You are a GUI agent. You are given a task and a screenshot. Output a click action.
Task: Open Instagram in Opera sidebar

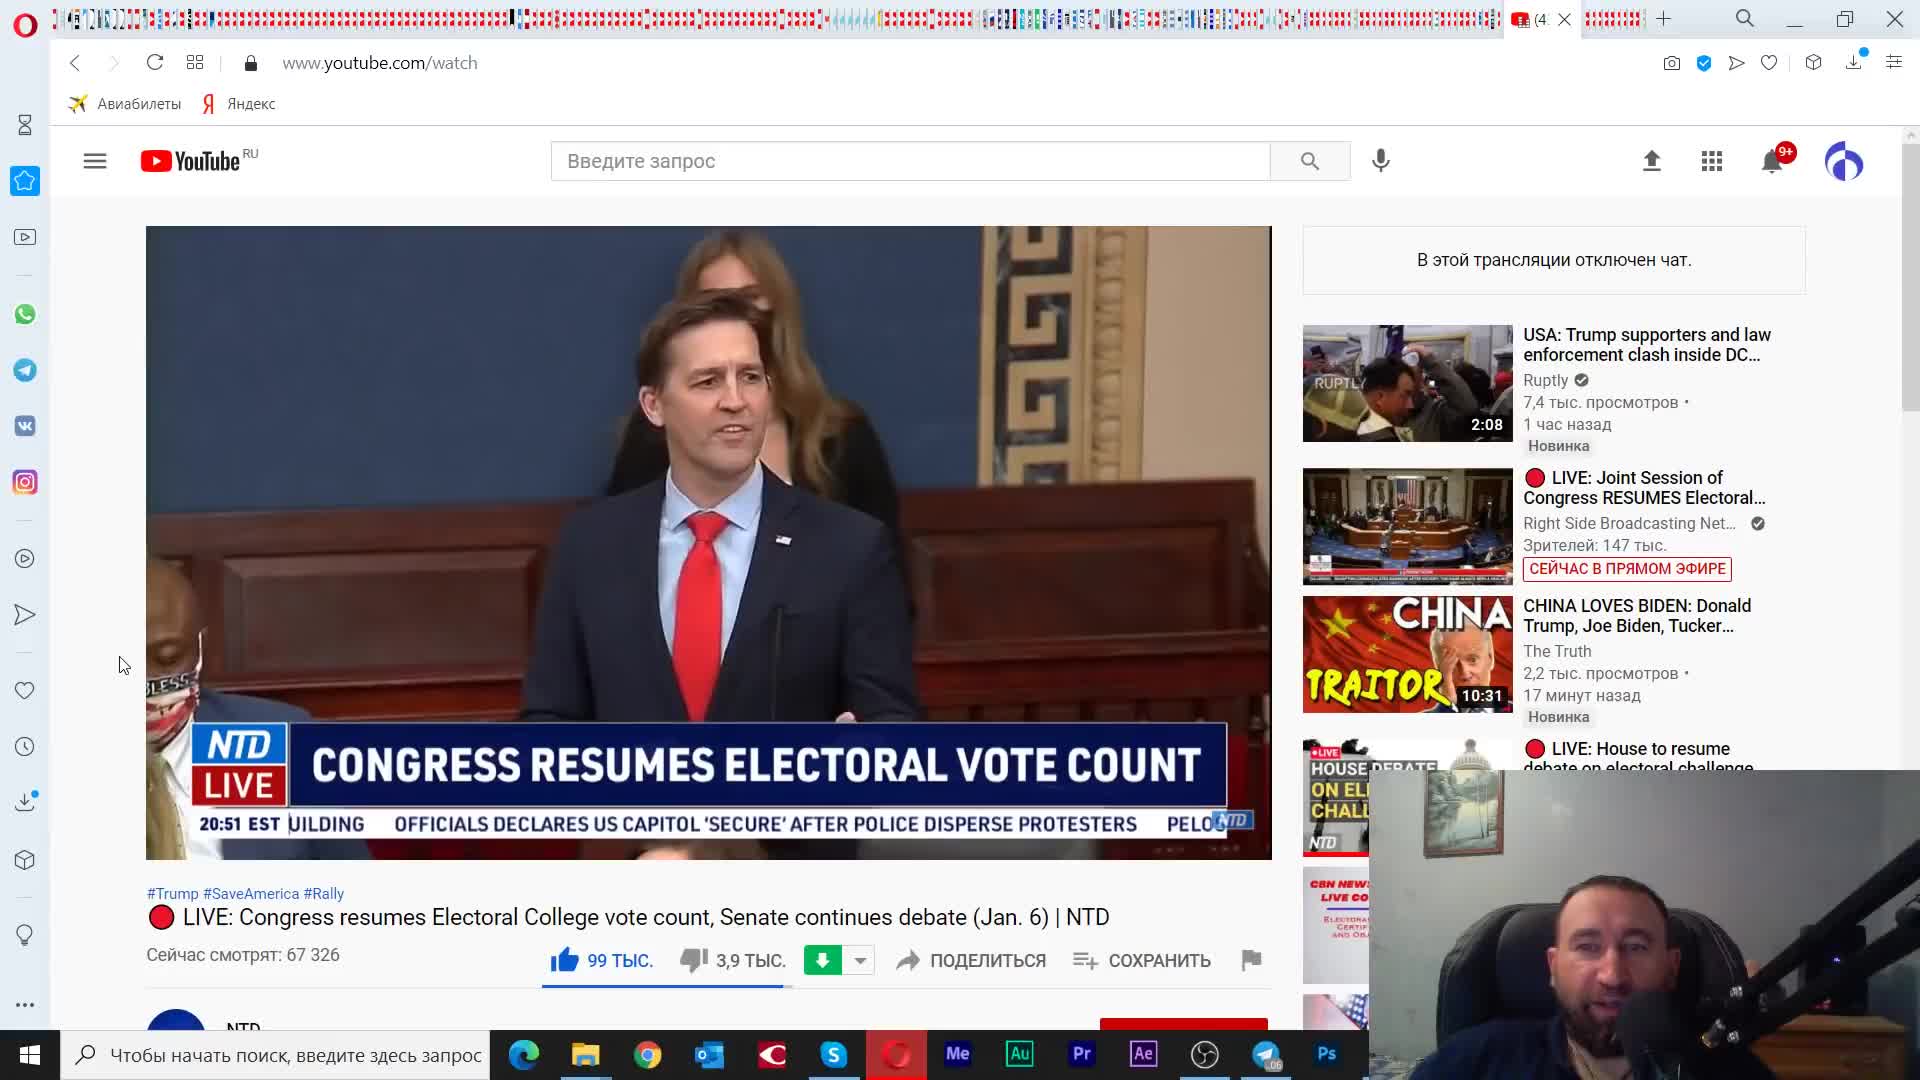click(x=25, y=483)
